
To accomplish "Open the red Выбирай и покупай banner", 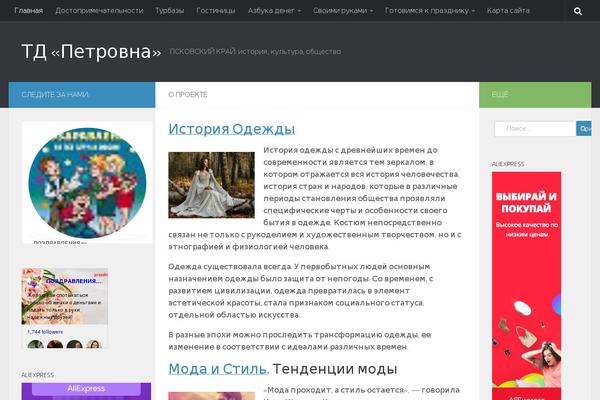I will click(527, 285).
